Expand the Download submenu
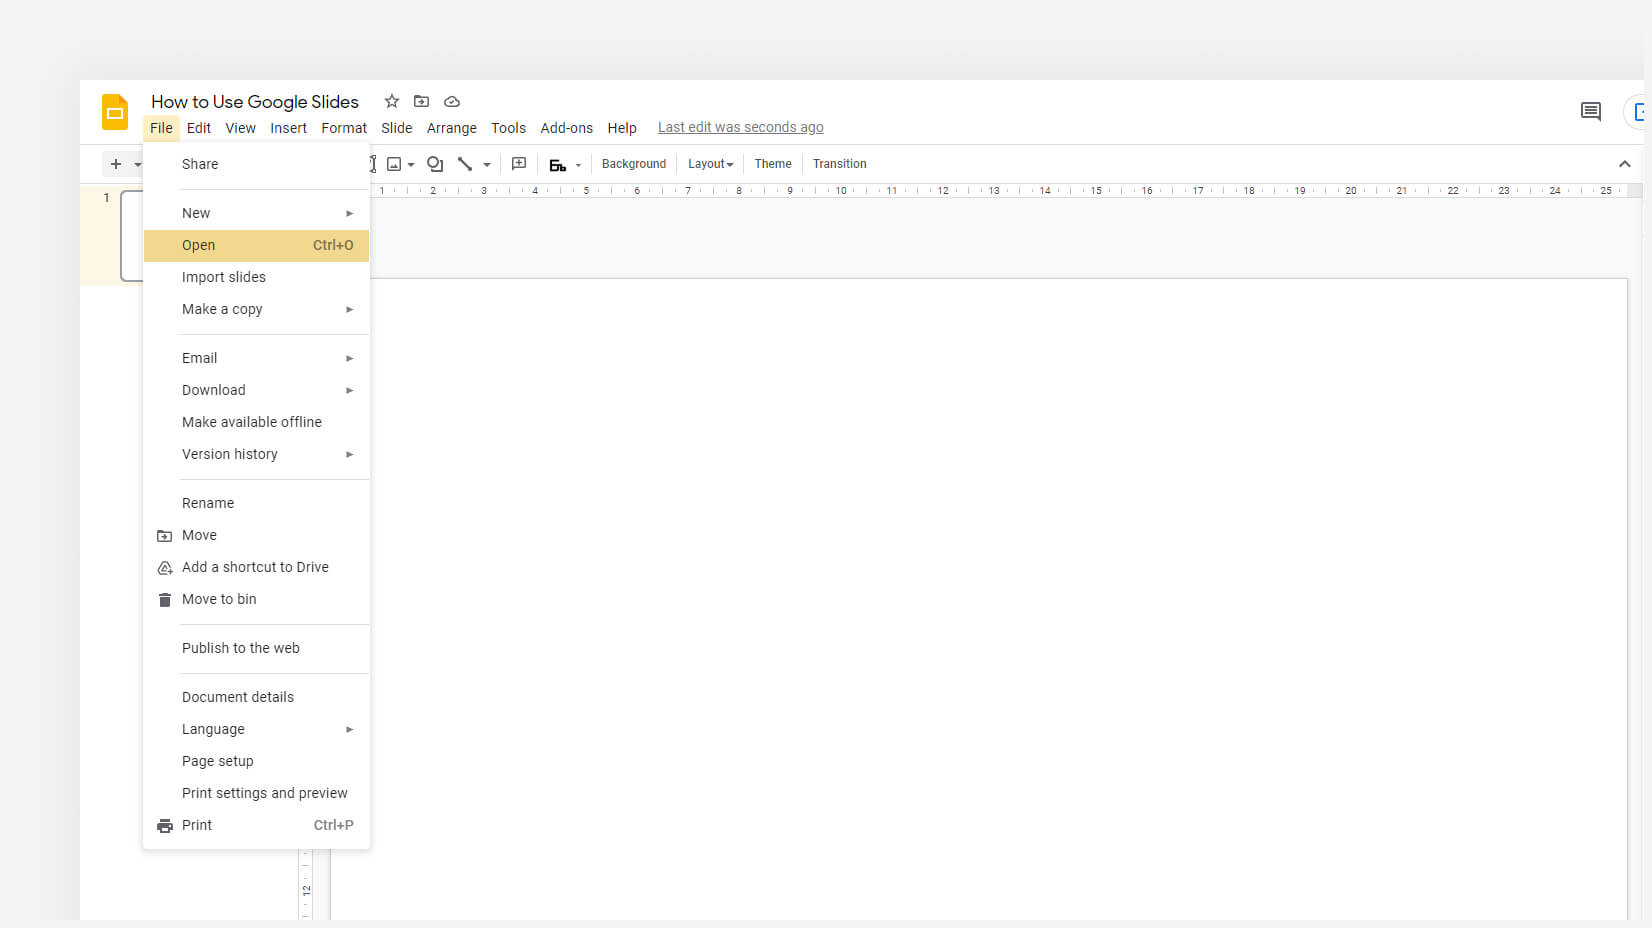This screenshot has width=1652, height=928. pyautogui.click(x=350, y=390)
